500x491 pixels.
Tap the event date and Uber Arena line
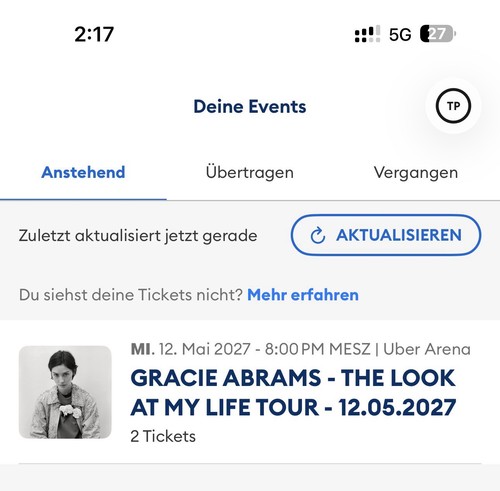(300, 349)
